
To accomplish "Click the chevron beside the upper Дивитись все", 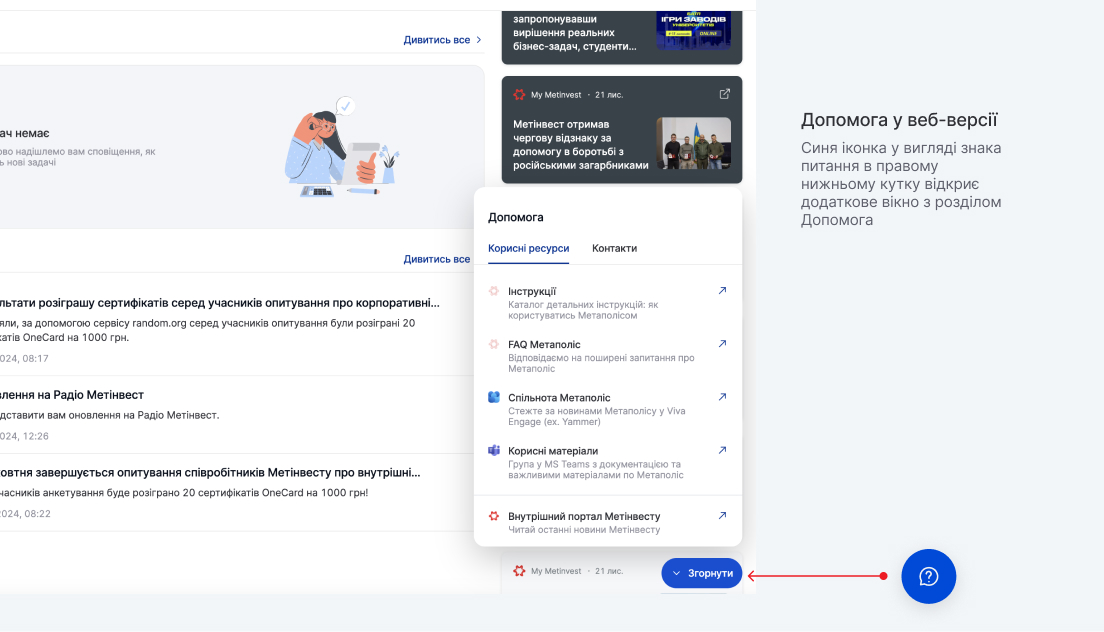I will pos(479,40).
